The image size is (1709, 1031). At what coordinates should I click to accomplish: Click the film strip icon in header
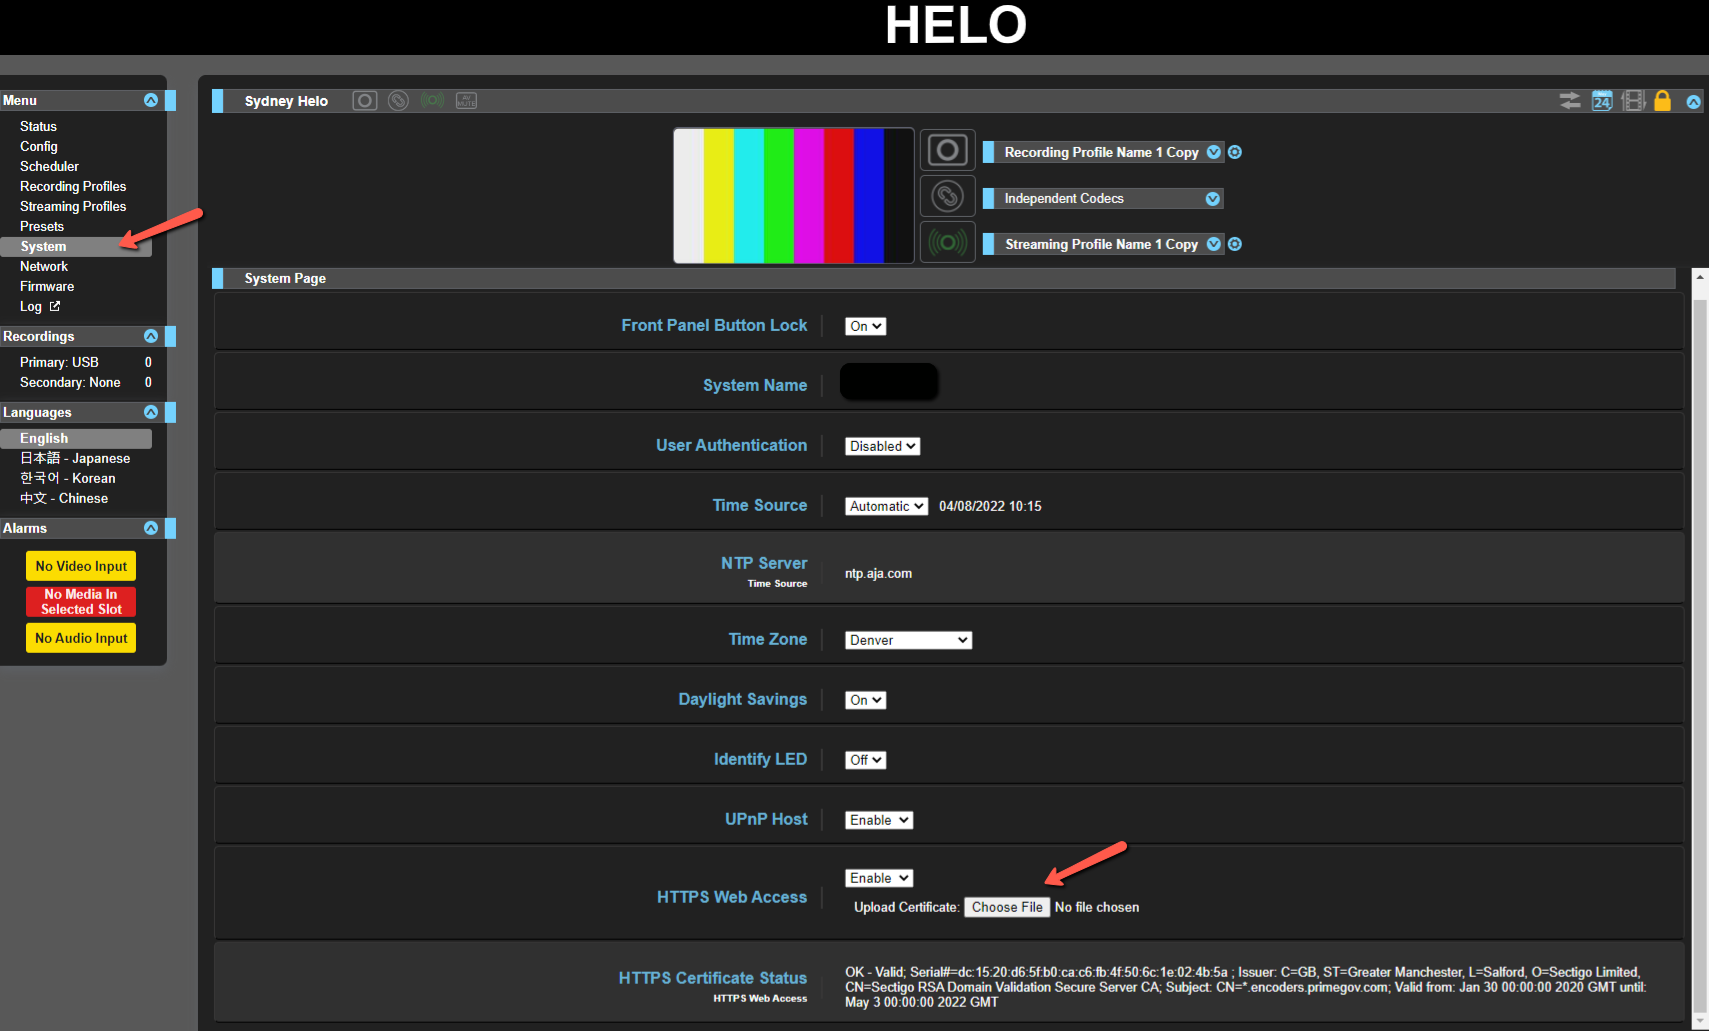coord(1633,101)
